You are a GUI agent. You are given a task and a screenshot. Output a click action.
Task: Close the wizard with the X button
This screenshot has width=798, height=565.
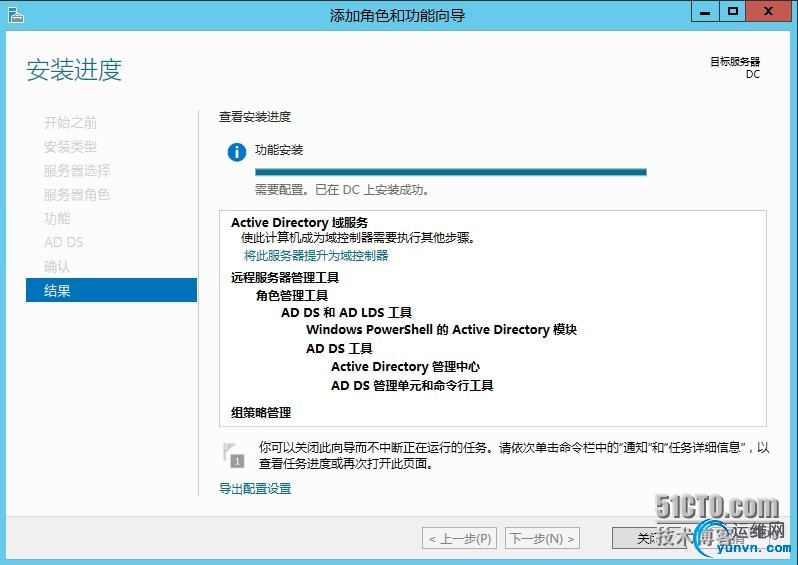tap(768, 12)
